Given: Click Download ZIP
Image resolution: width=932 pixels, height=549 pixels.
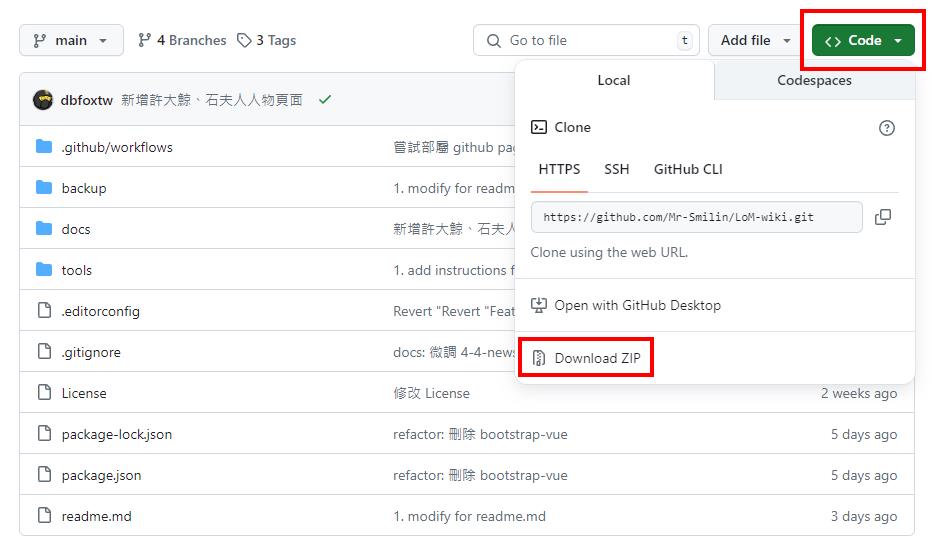Looking at the screenshot, I should click(597, 358).
